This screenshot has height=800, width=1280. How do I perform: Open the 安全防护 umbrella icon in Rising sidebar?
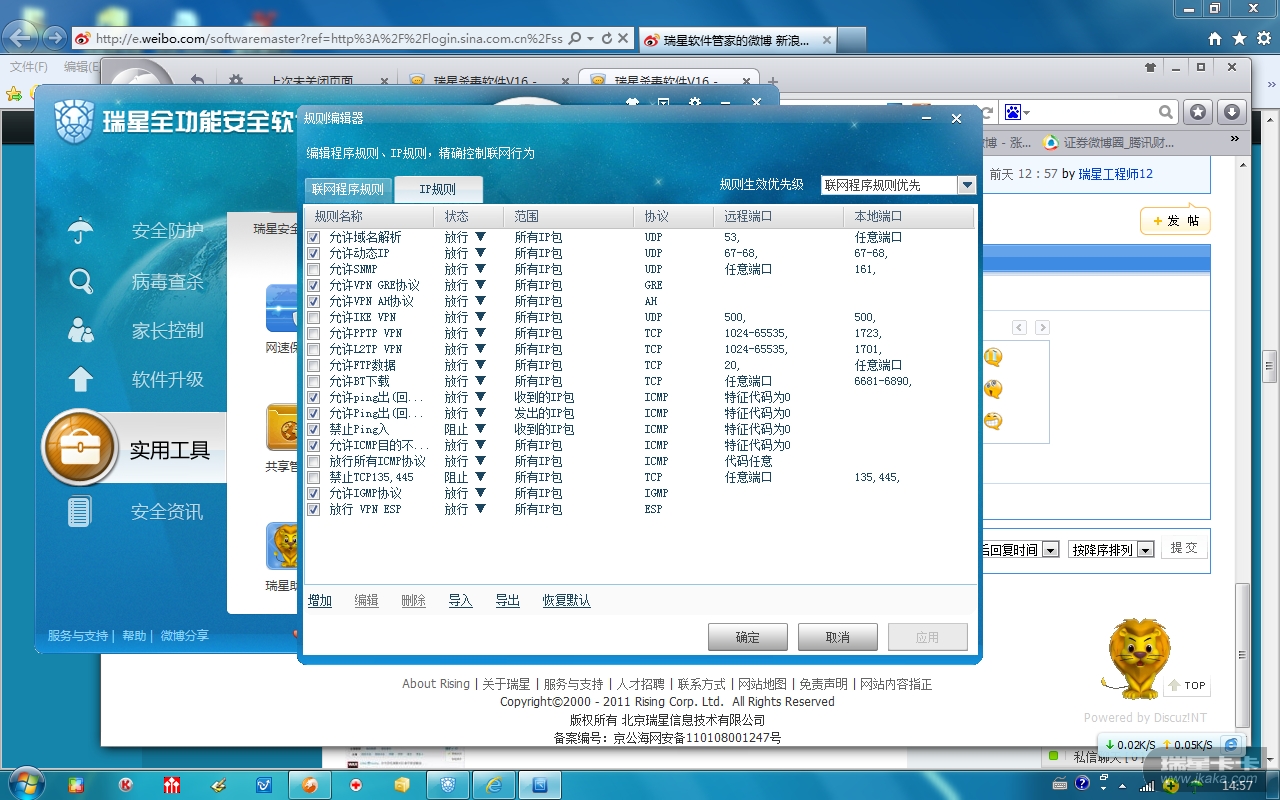[x=81, y=231]
